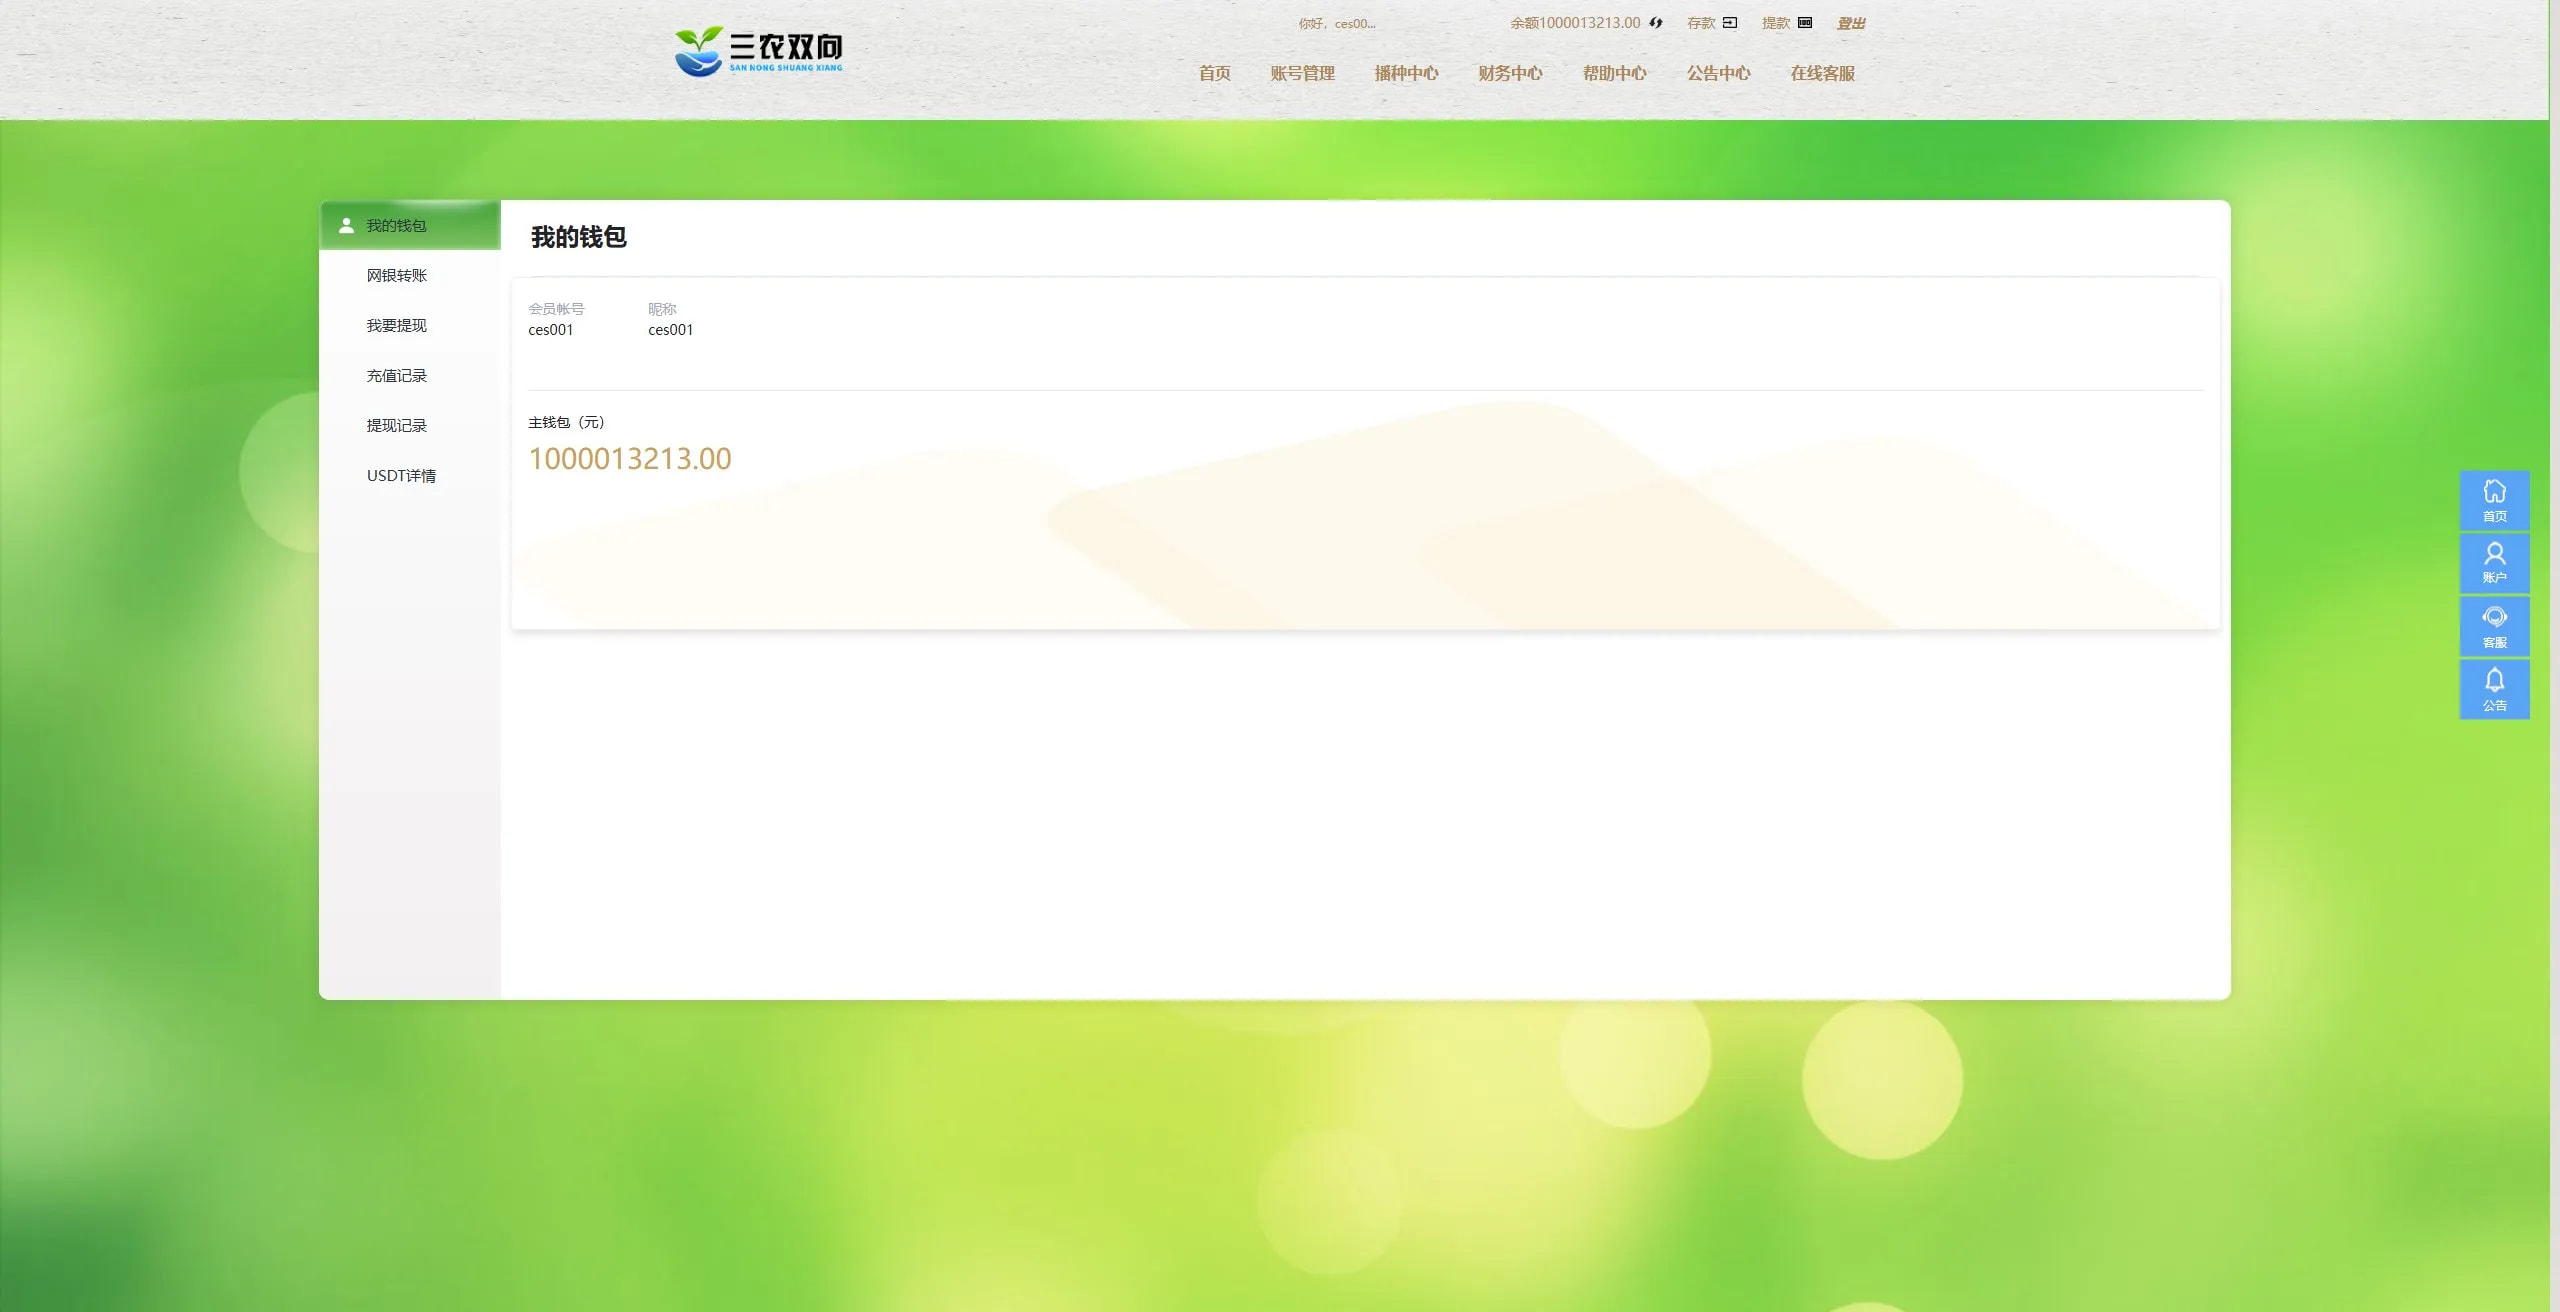Viewport: 2560px width, 1312px height.
Task: Select 网银转账 in sidebar
Action: pyautogui.click(x=410, y=275)
